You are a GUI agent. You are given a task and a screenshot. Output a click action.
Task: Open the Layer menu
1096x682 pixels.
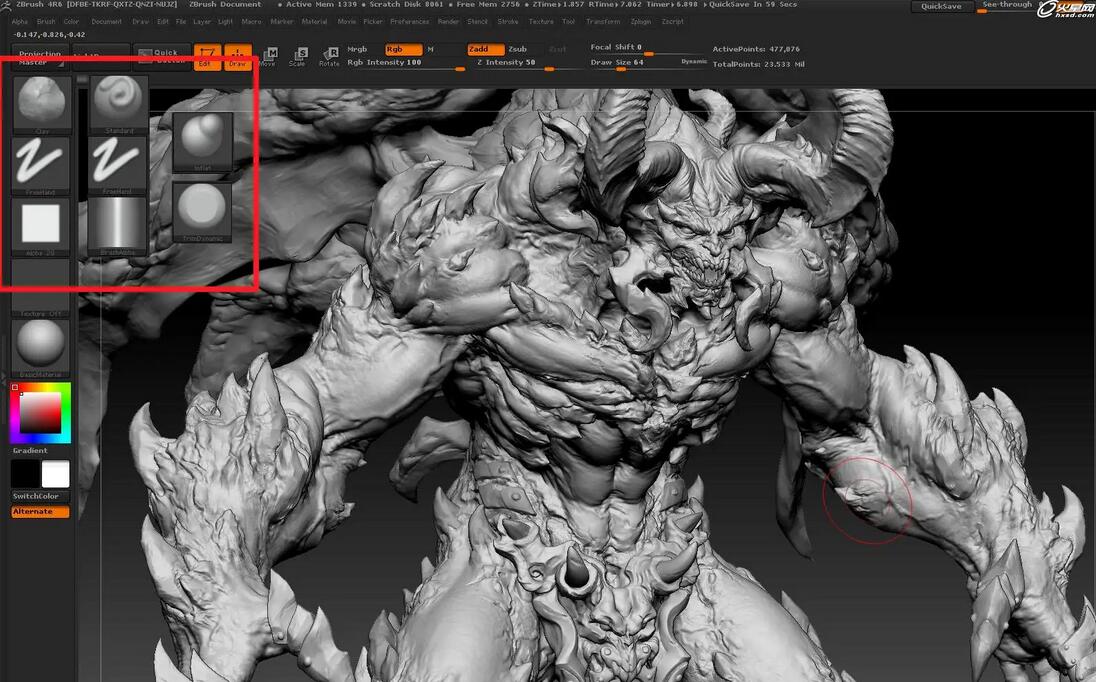click(x=202, y=22)
